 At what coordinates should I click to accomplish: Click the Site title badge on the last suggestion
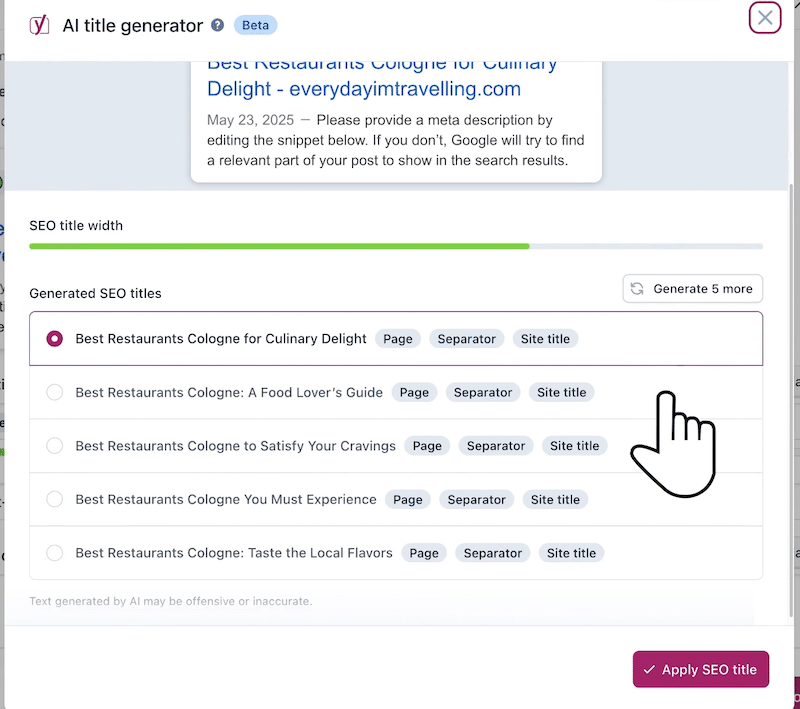[x=571, y=552]
